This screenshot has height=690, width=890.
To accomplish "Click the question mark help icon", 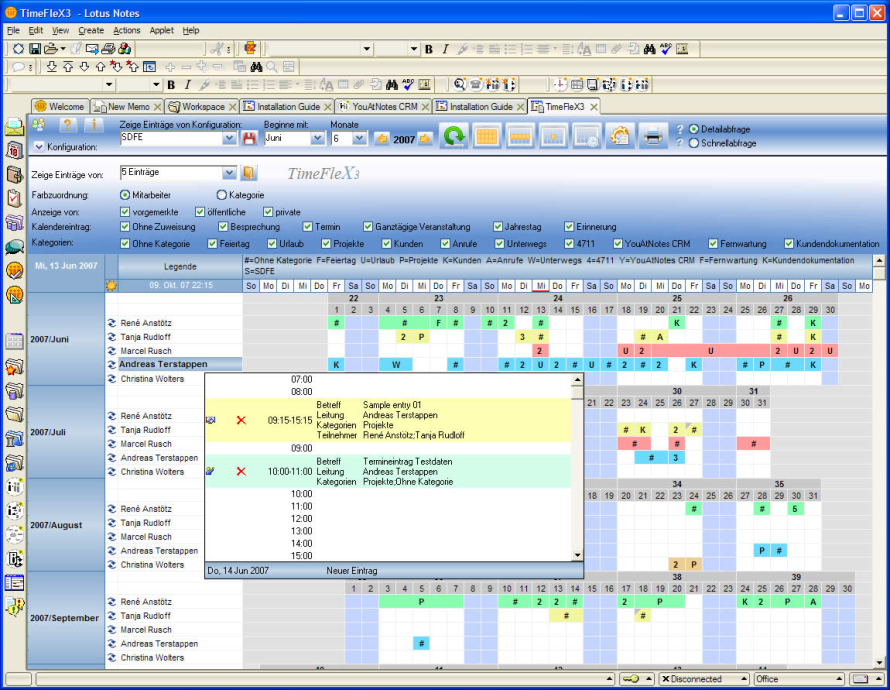I will (68, 125).
